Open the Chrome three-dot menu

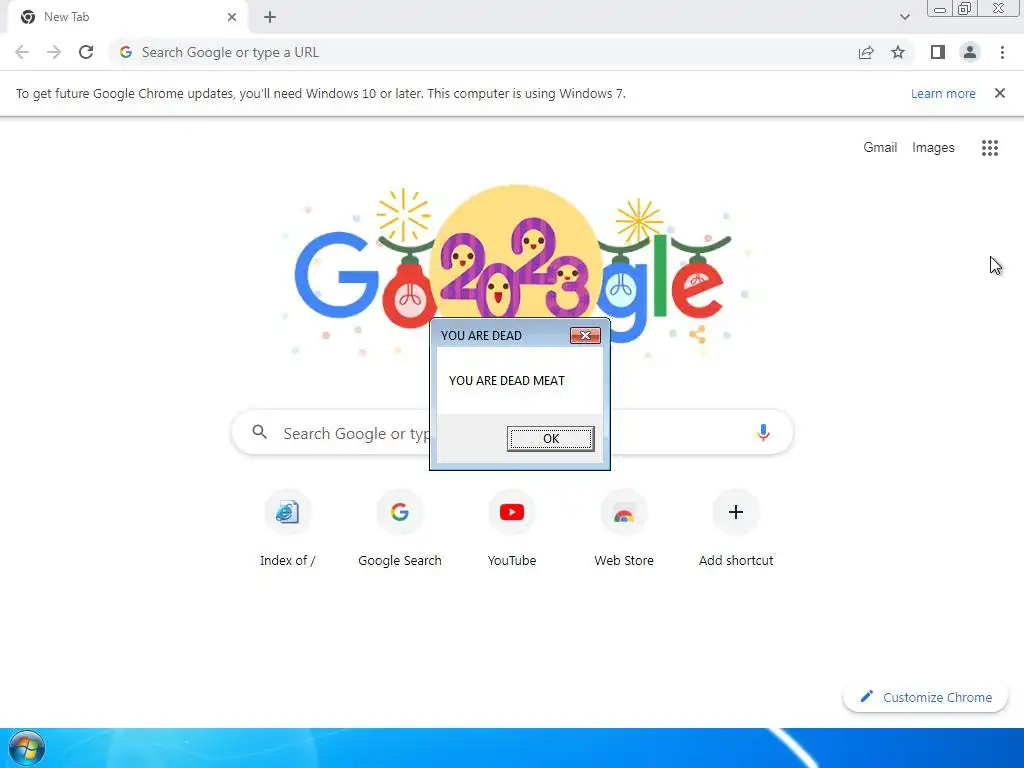pos(1002,52)
